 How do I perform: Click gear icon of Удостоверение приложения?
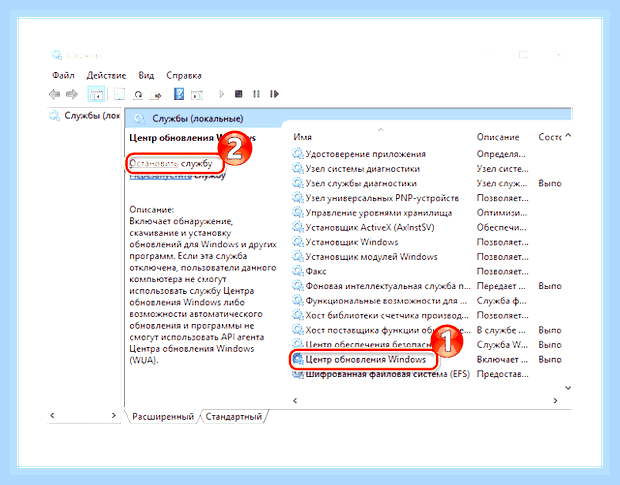[x=298, y=154]
